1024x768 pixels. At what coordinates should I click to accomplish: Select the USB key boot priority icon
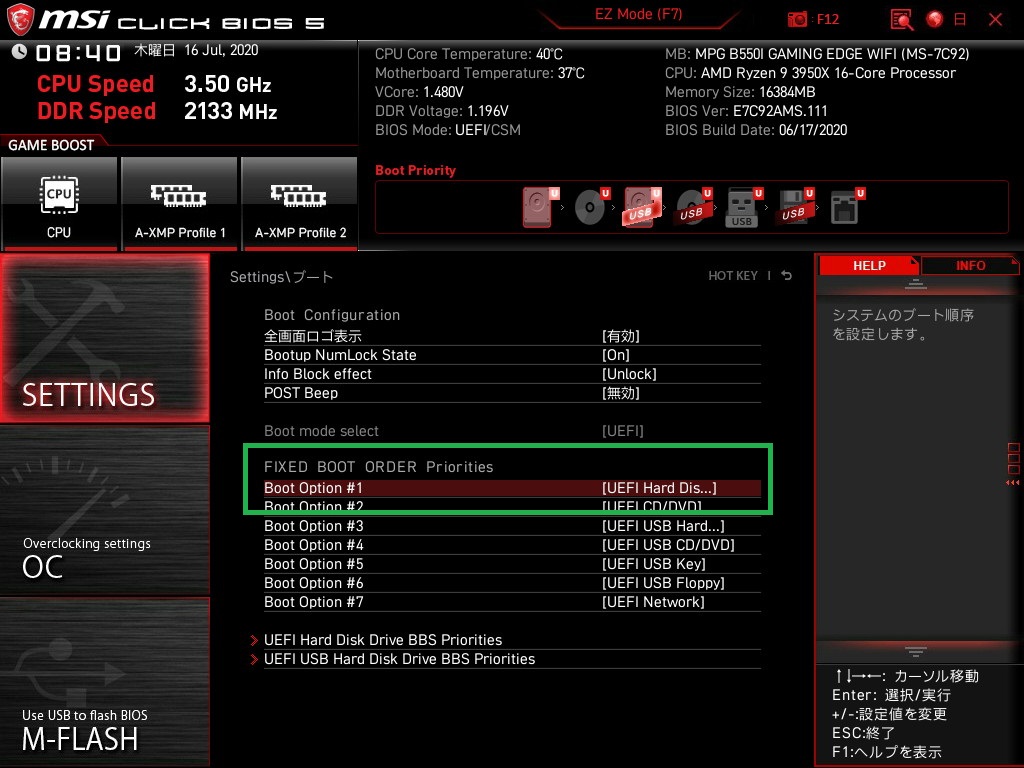coord(744,207)
